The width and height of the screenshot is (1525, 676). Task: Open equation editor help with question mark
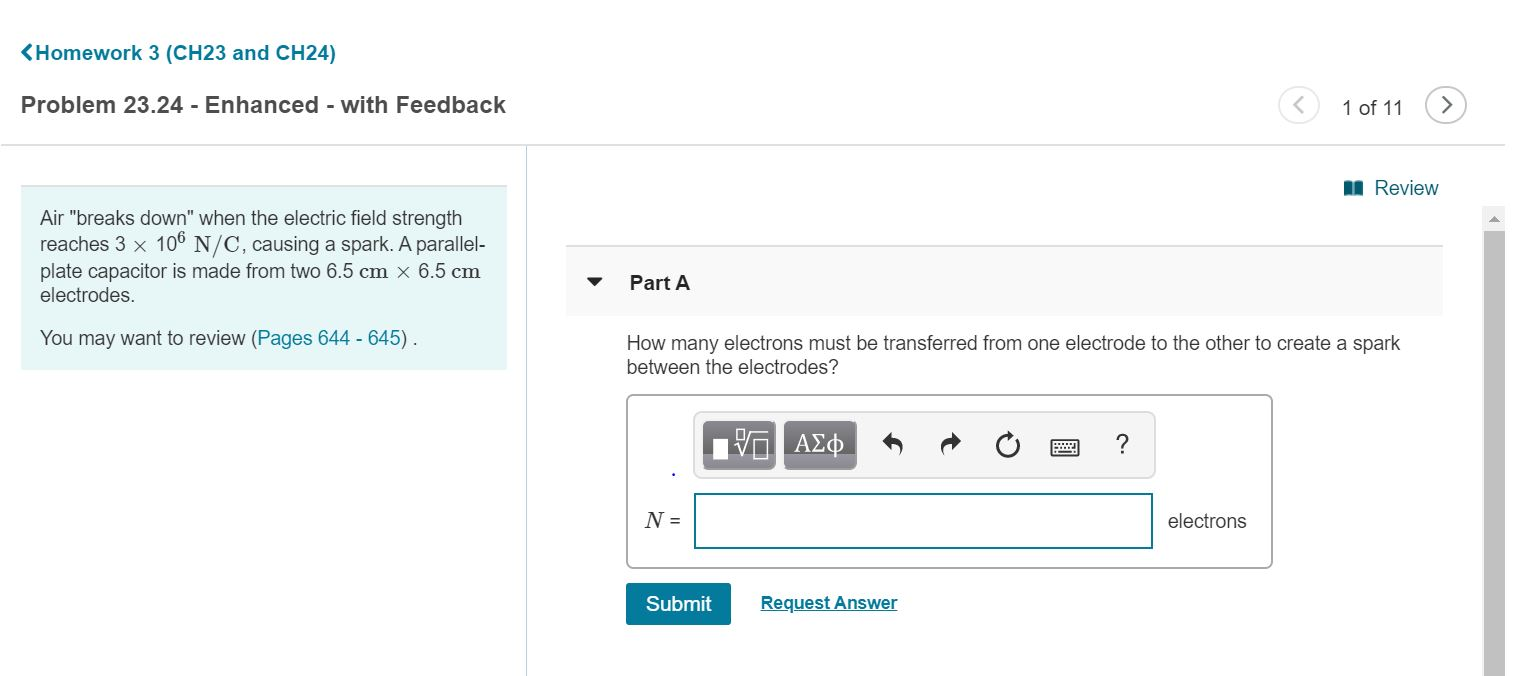[x=1122, y=445]
